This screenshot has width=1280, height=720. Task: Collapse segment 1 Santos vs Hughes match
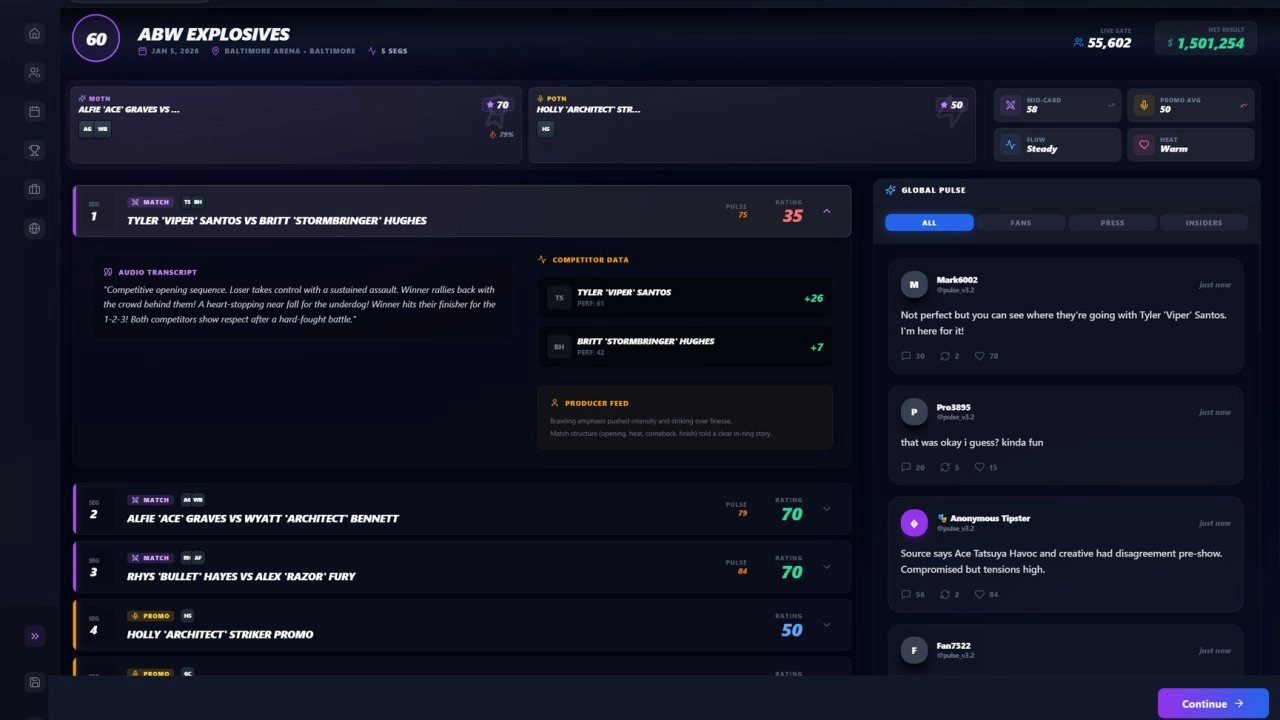(826, 211)
